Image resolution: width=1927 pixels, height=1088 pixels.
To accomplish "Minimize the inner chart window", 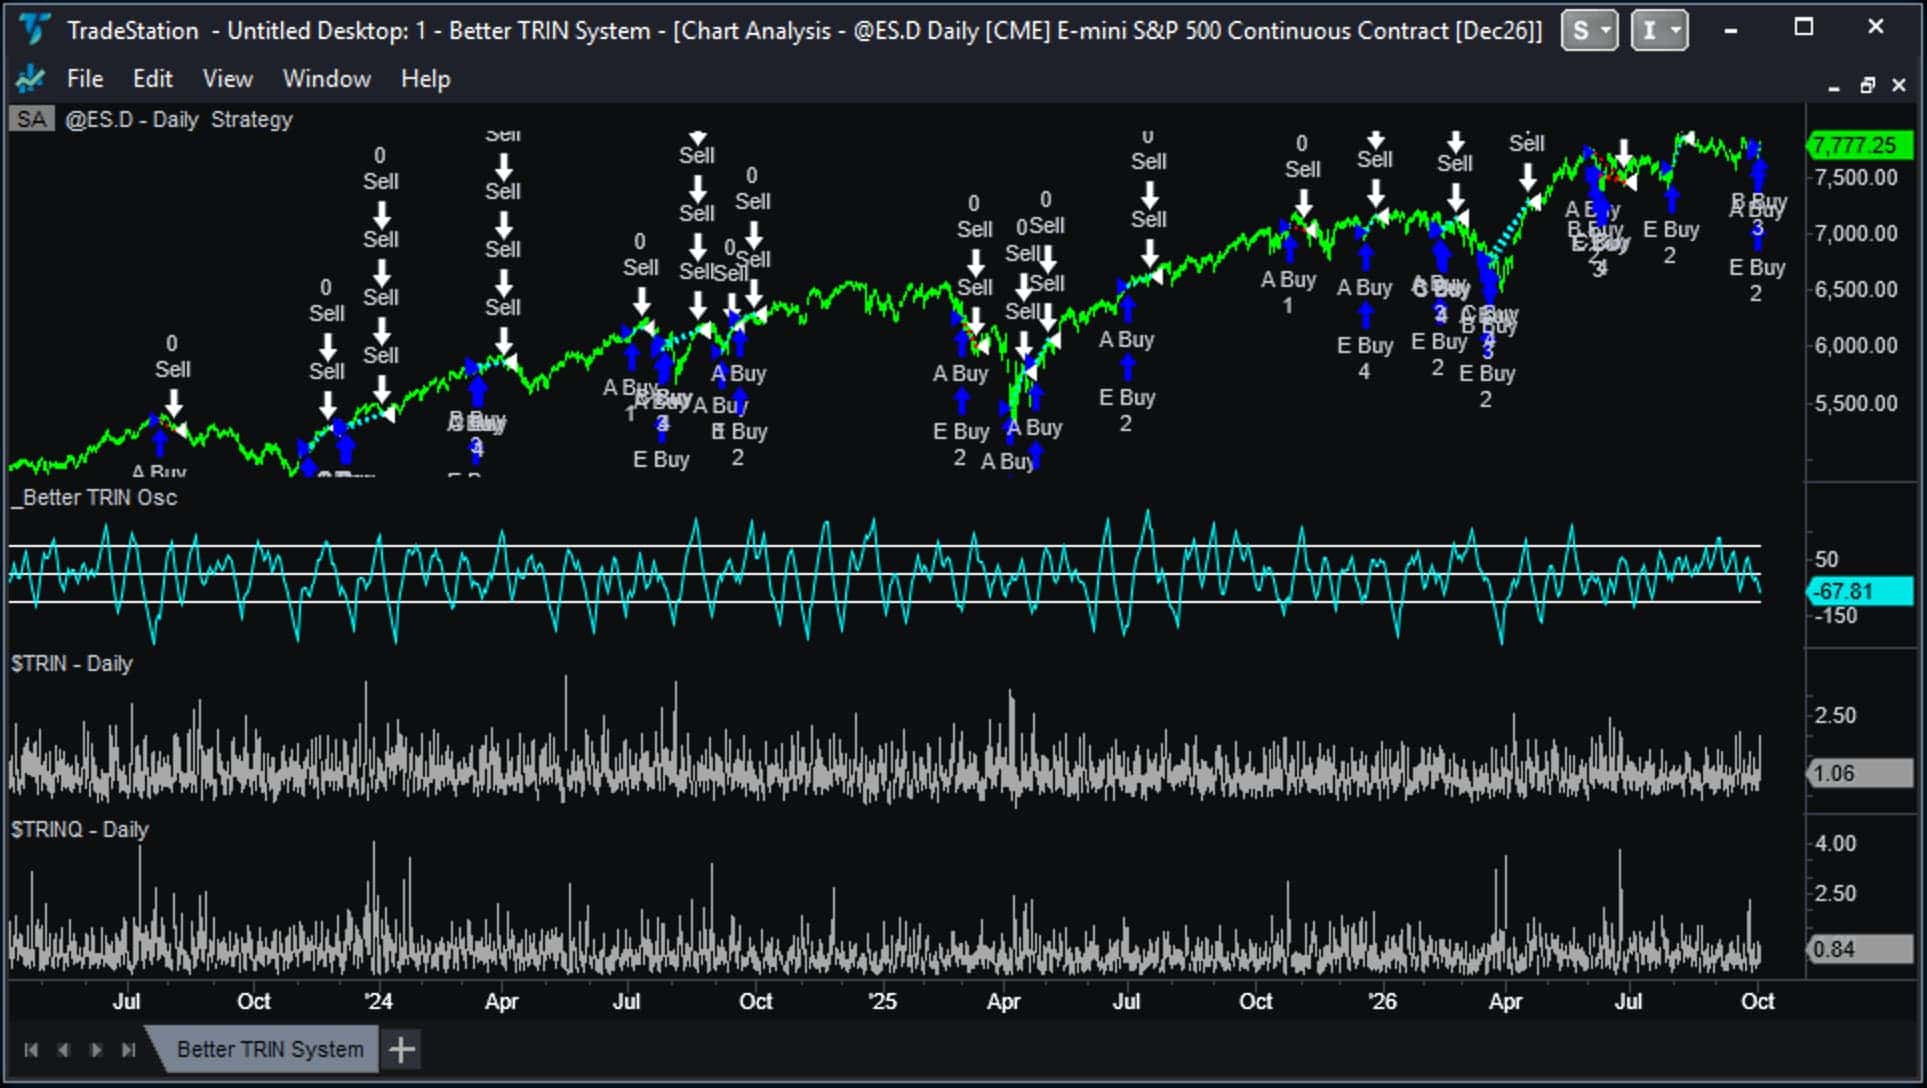I will click(1834, 87).
